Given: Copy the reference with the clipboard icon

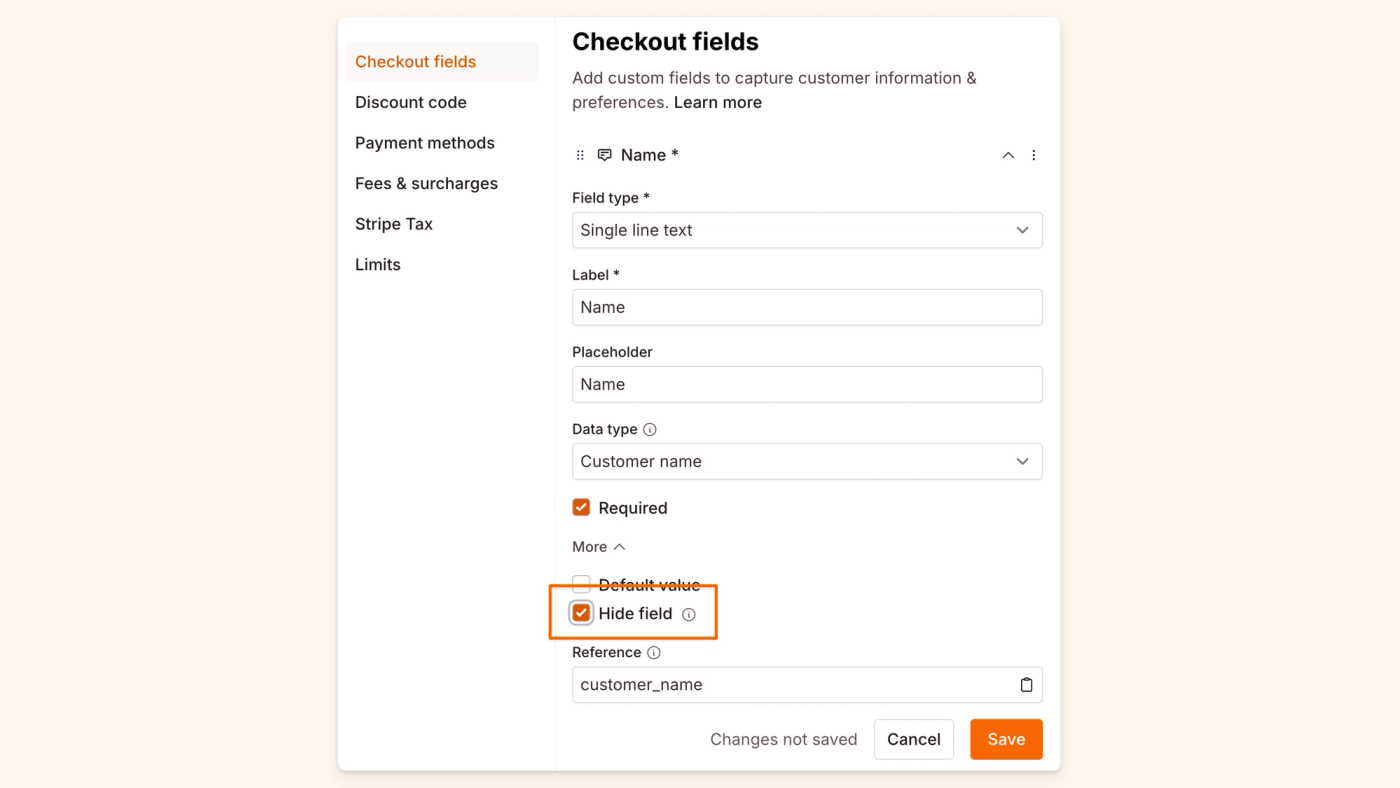Looking at the screenshot, I should click(1026, 685).
